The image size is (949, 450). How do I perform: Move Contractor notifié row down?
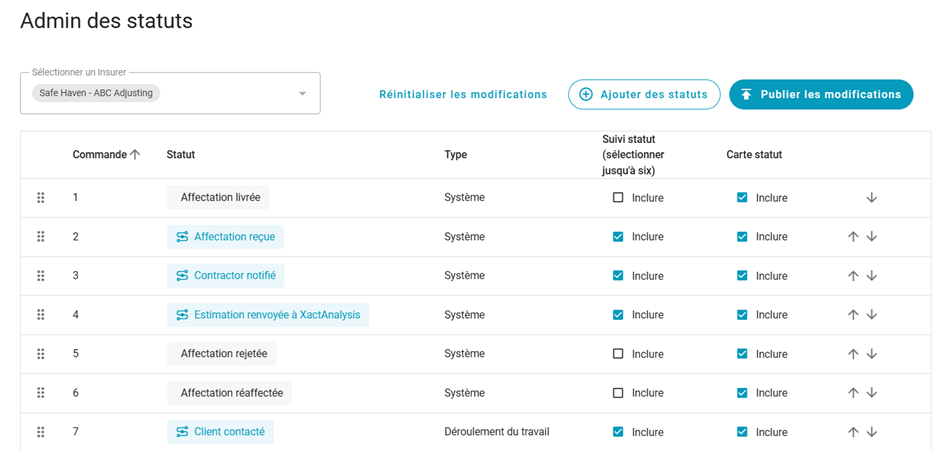pyautogui.click(x=872, y=276)
